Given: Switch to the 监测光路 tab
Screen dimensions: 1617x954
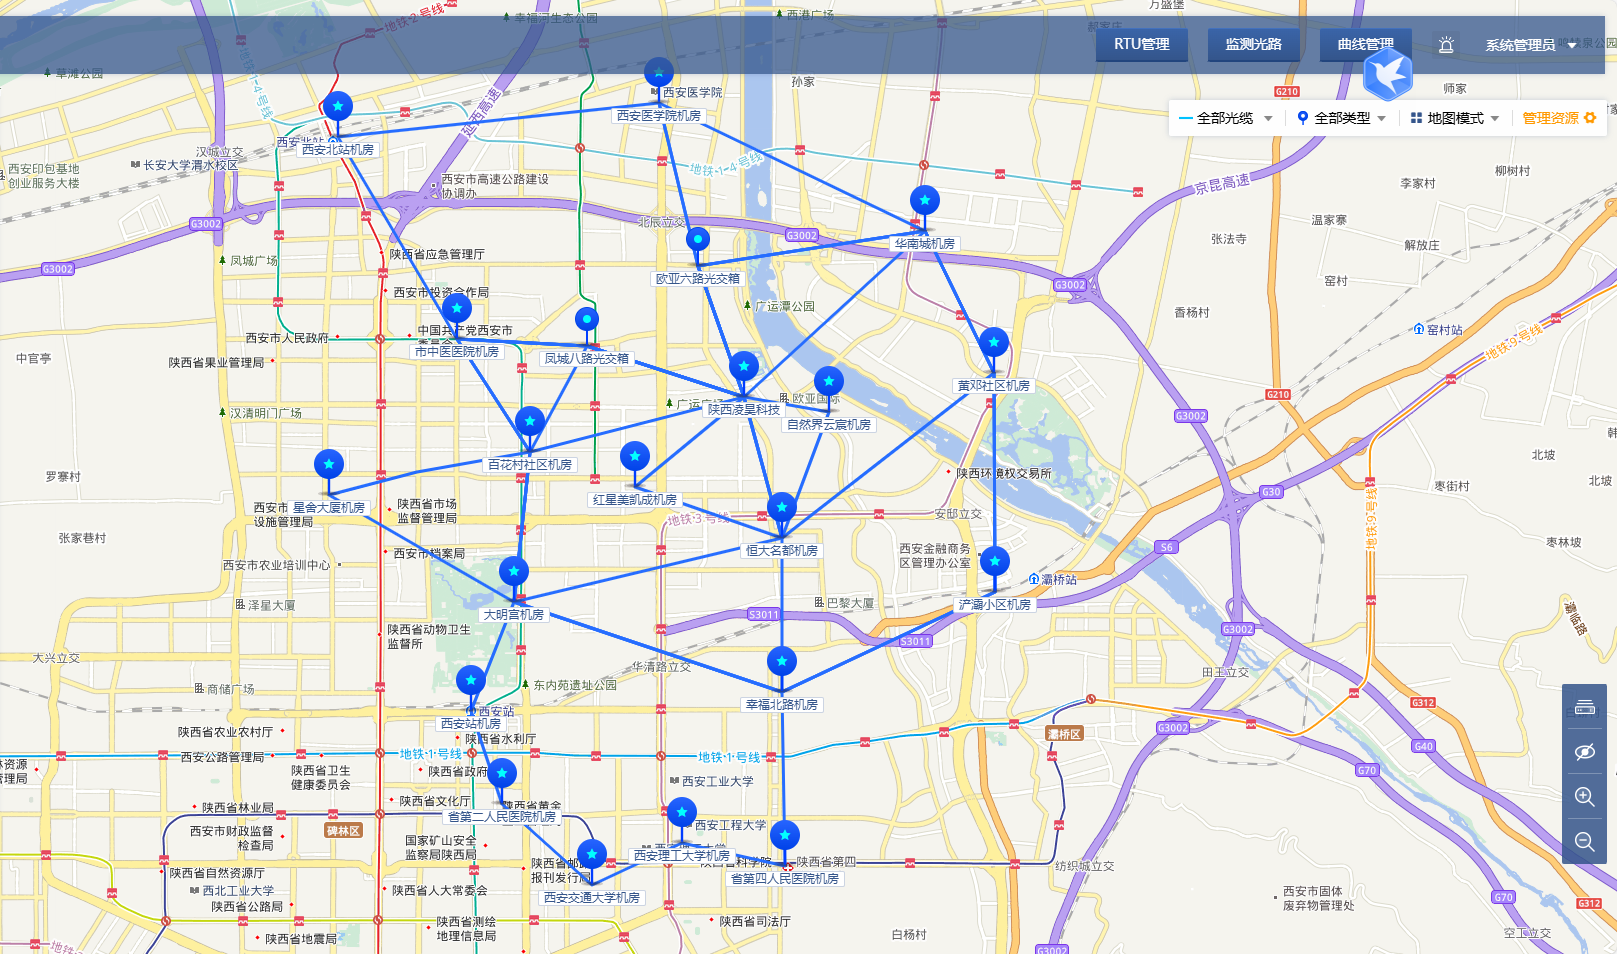Looking at the screenshot, I should (x=1253, y=44).
